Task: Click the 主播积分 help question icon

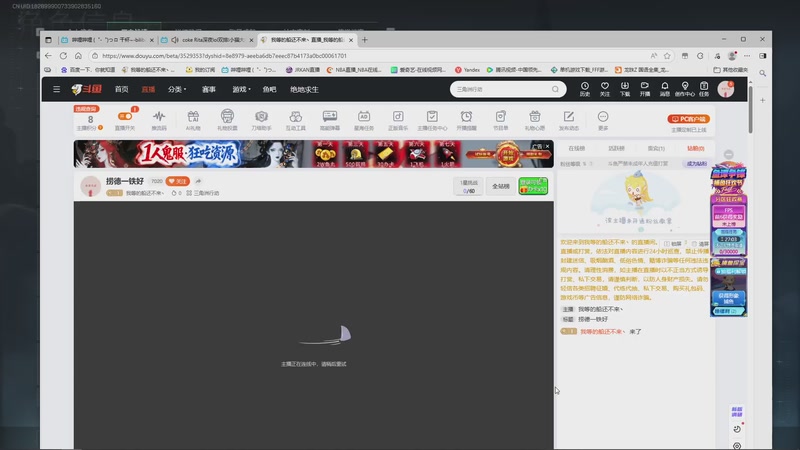Action: (x=101, y=128)
